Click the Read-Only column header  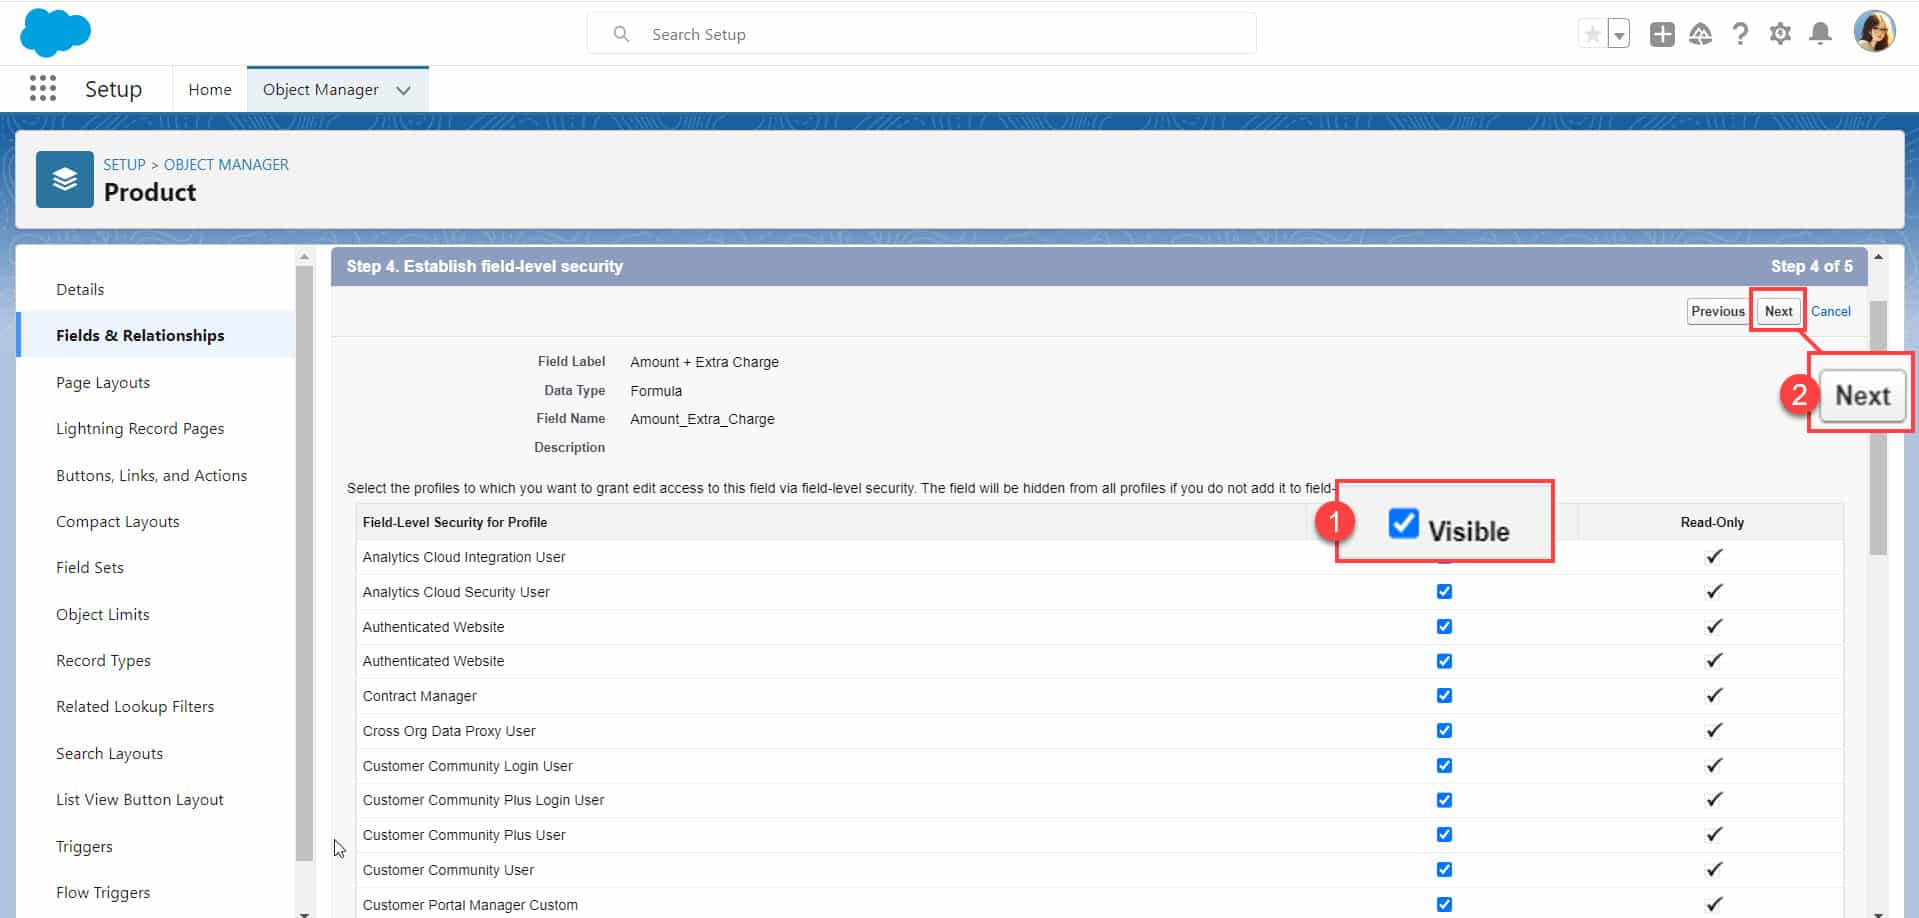point(1711,522)
